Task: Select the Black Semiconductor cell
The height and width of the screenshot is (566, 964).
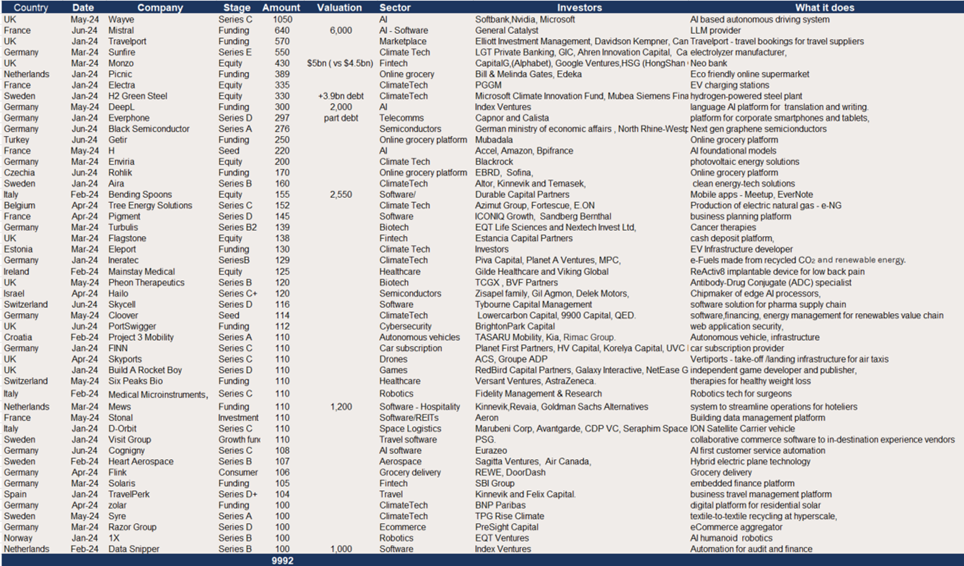Action: click(149, 129)
